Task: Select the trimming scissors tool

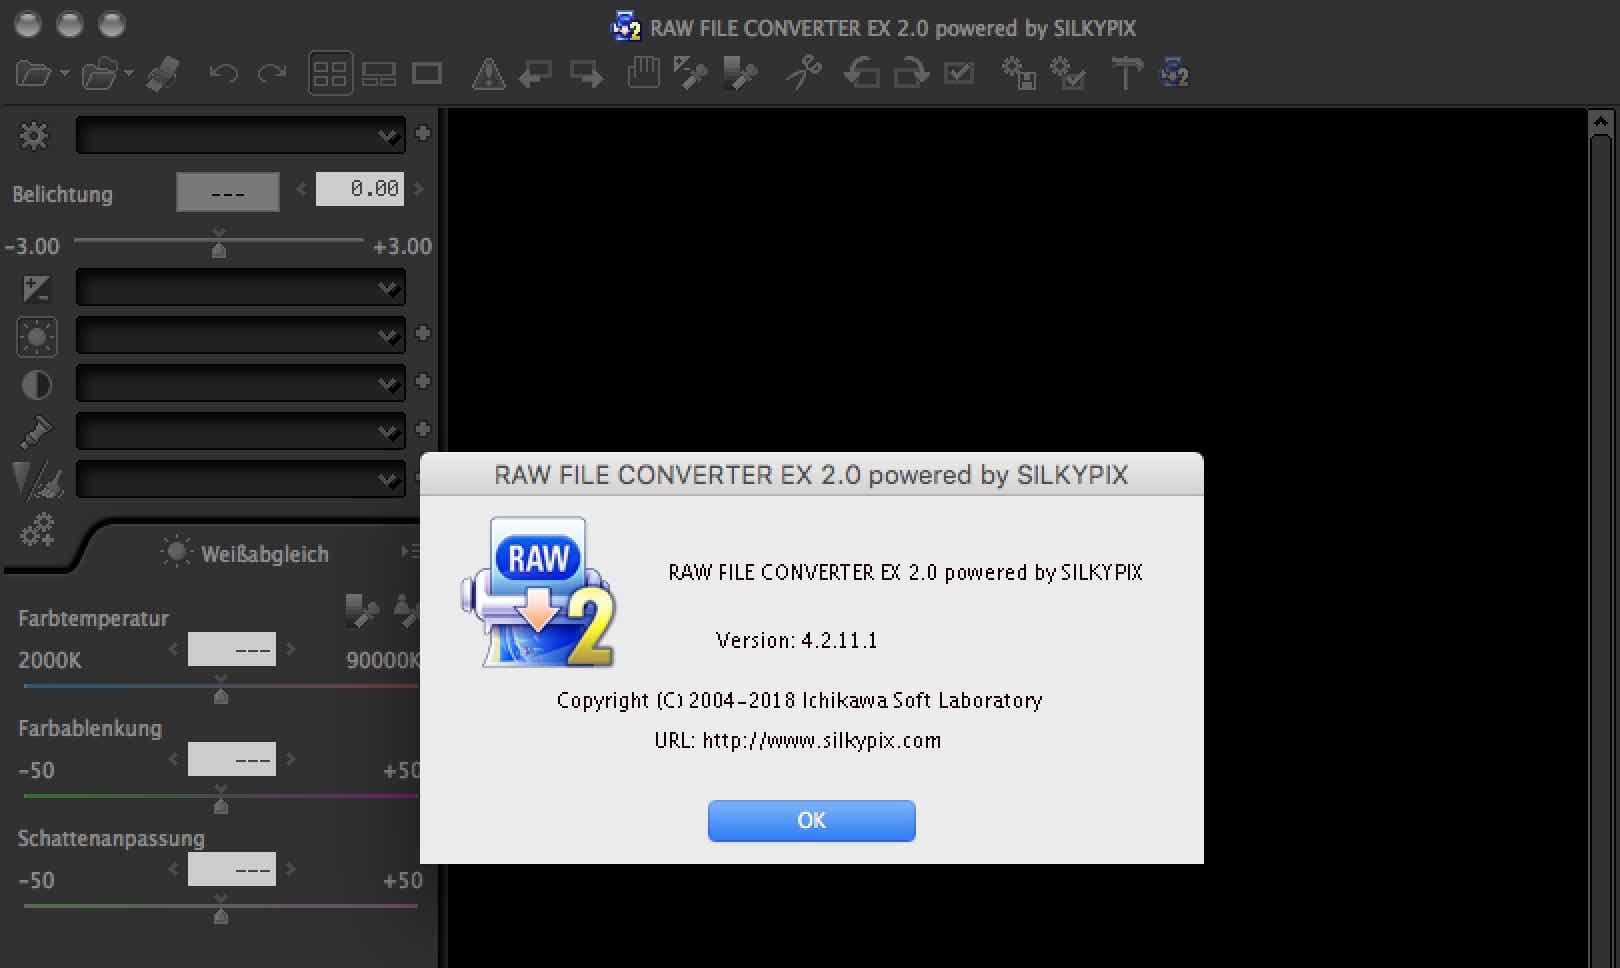Action: [804, 73]
